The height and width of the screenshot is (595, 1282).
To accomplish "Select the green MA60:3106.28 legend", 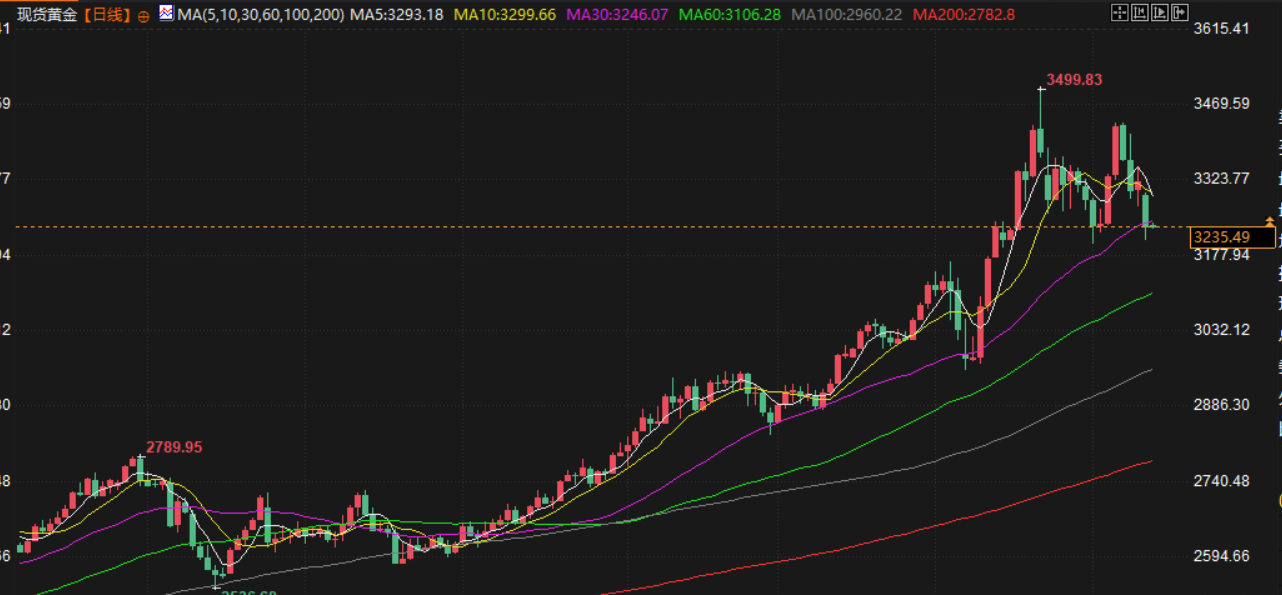I will [x=729, y=16].
